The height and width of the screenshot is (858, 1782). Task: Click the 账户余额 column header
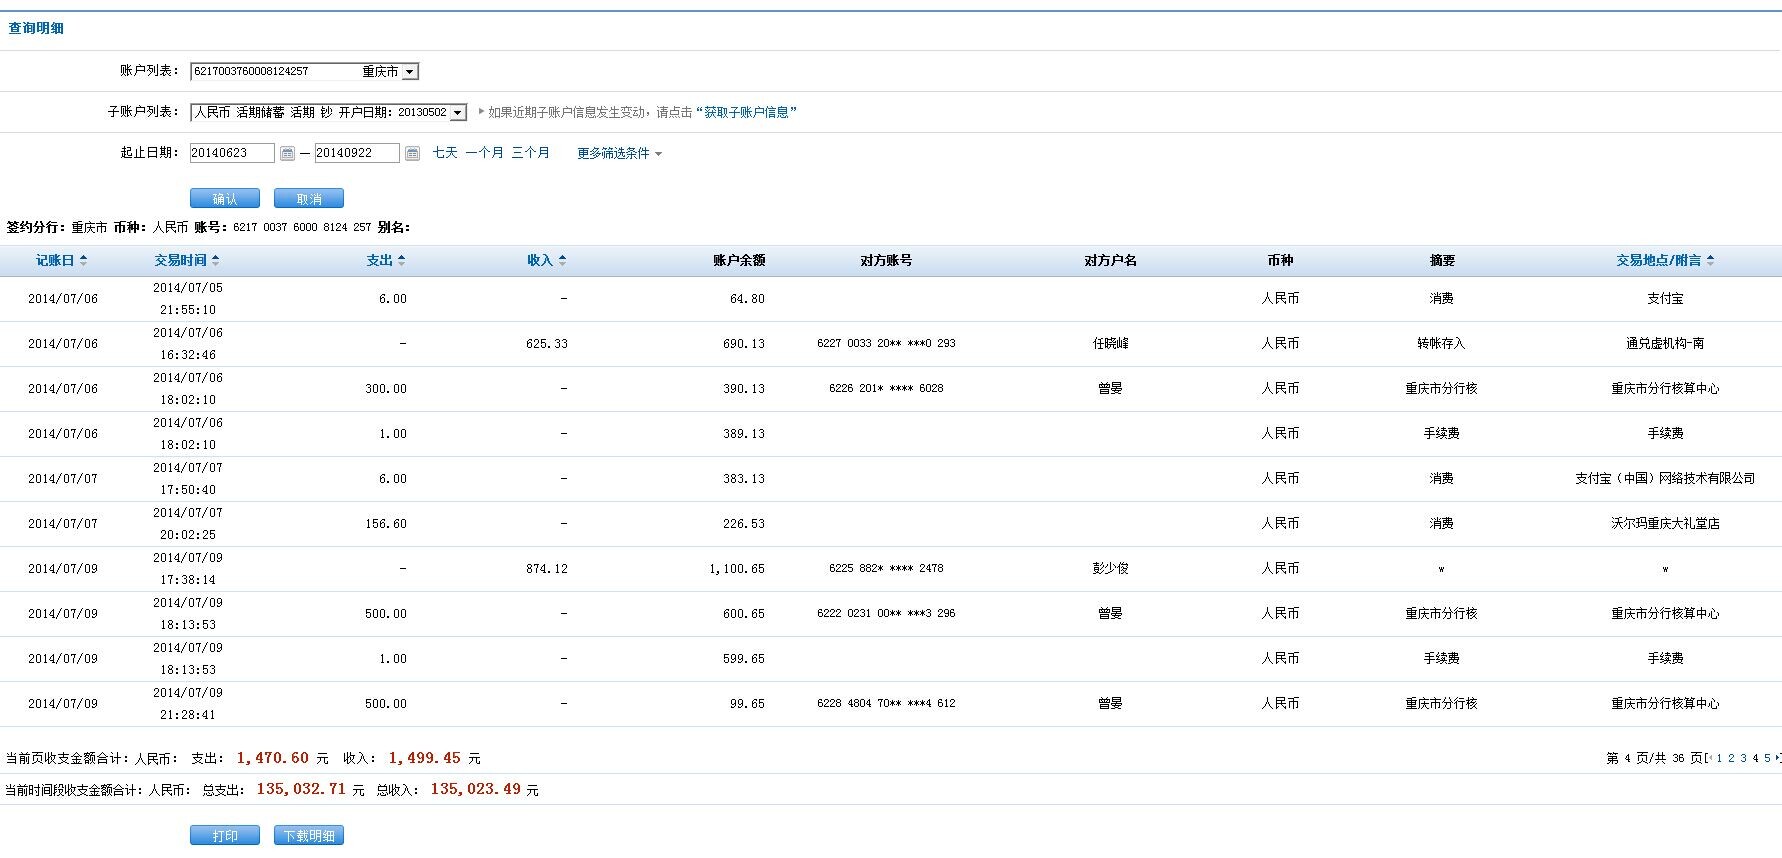739,260
